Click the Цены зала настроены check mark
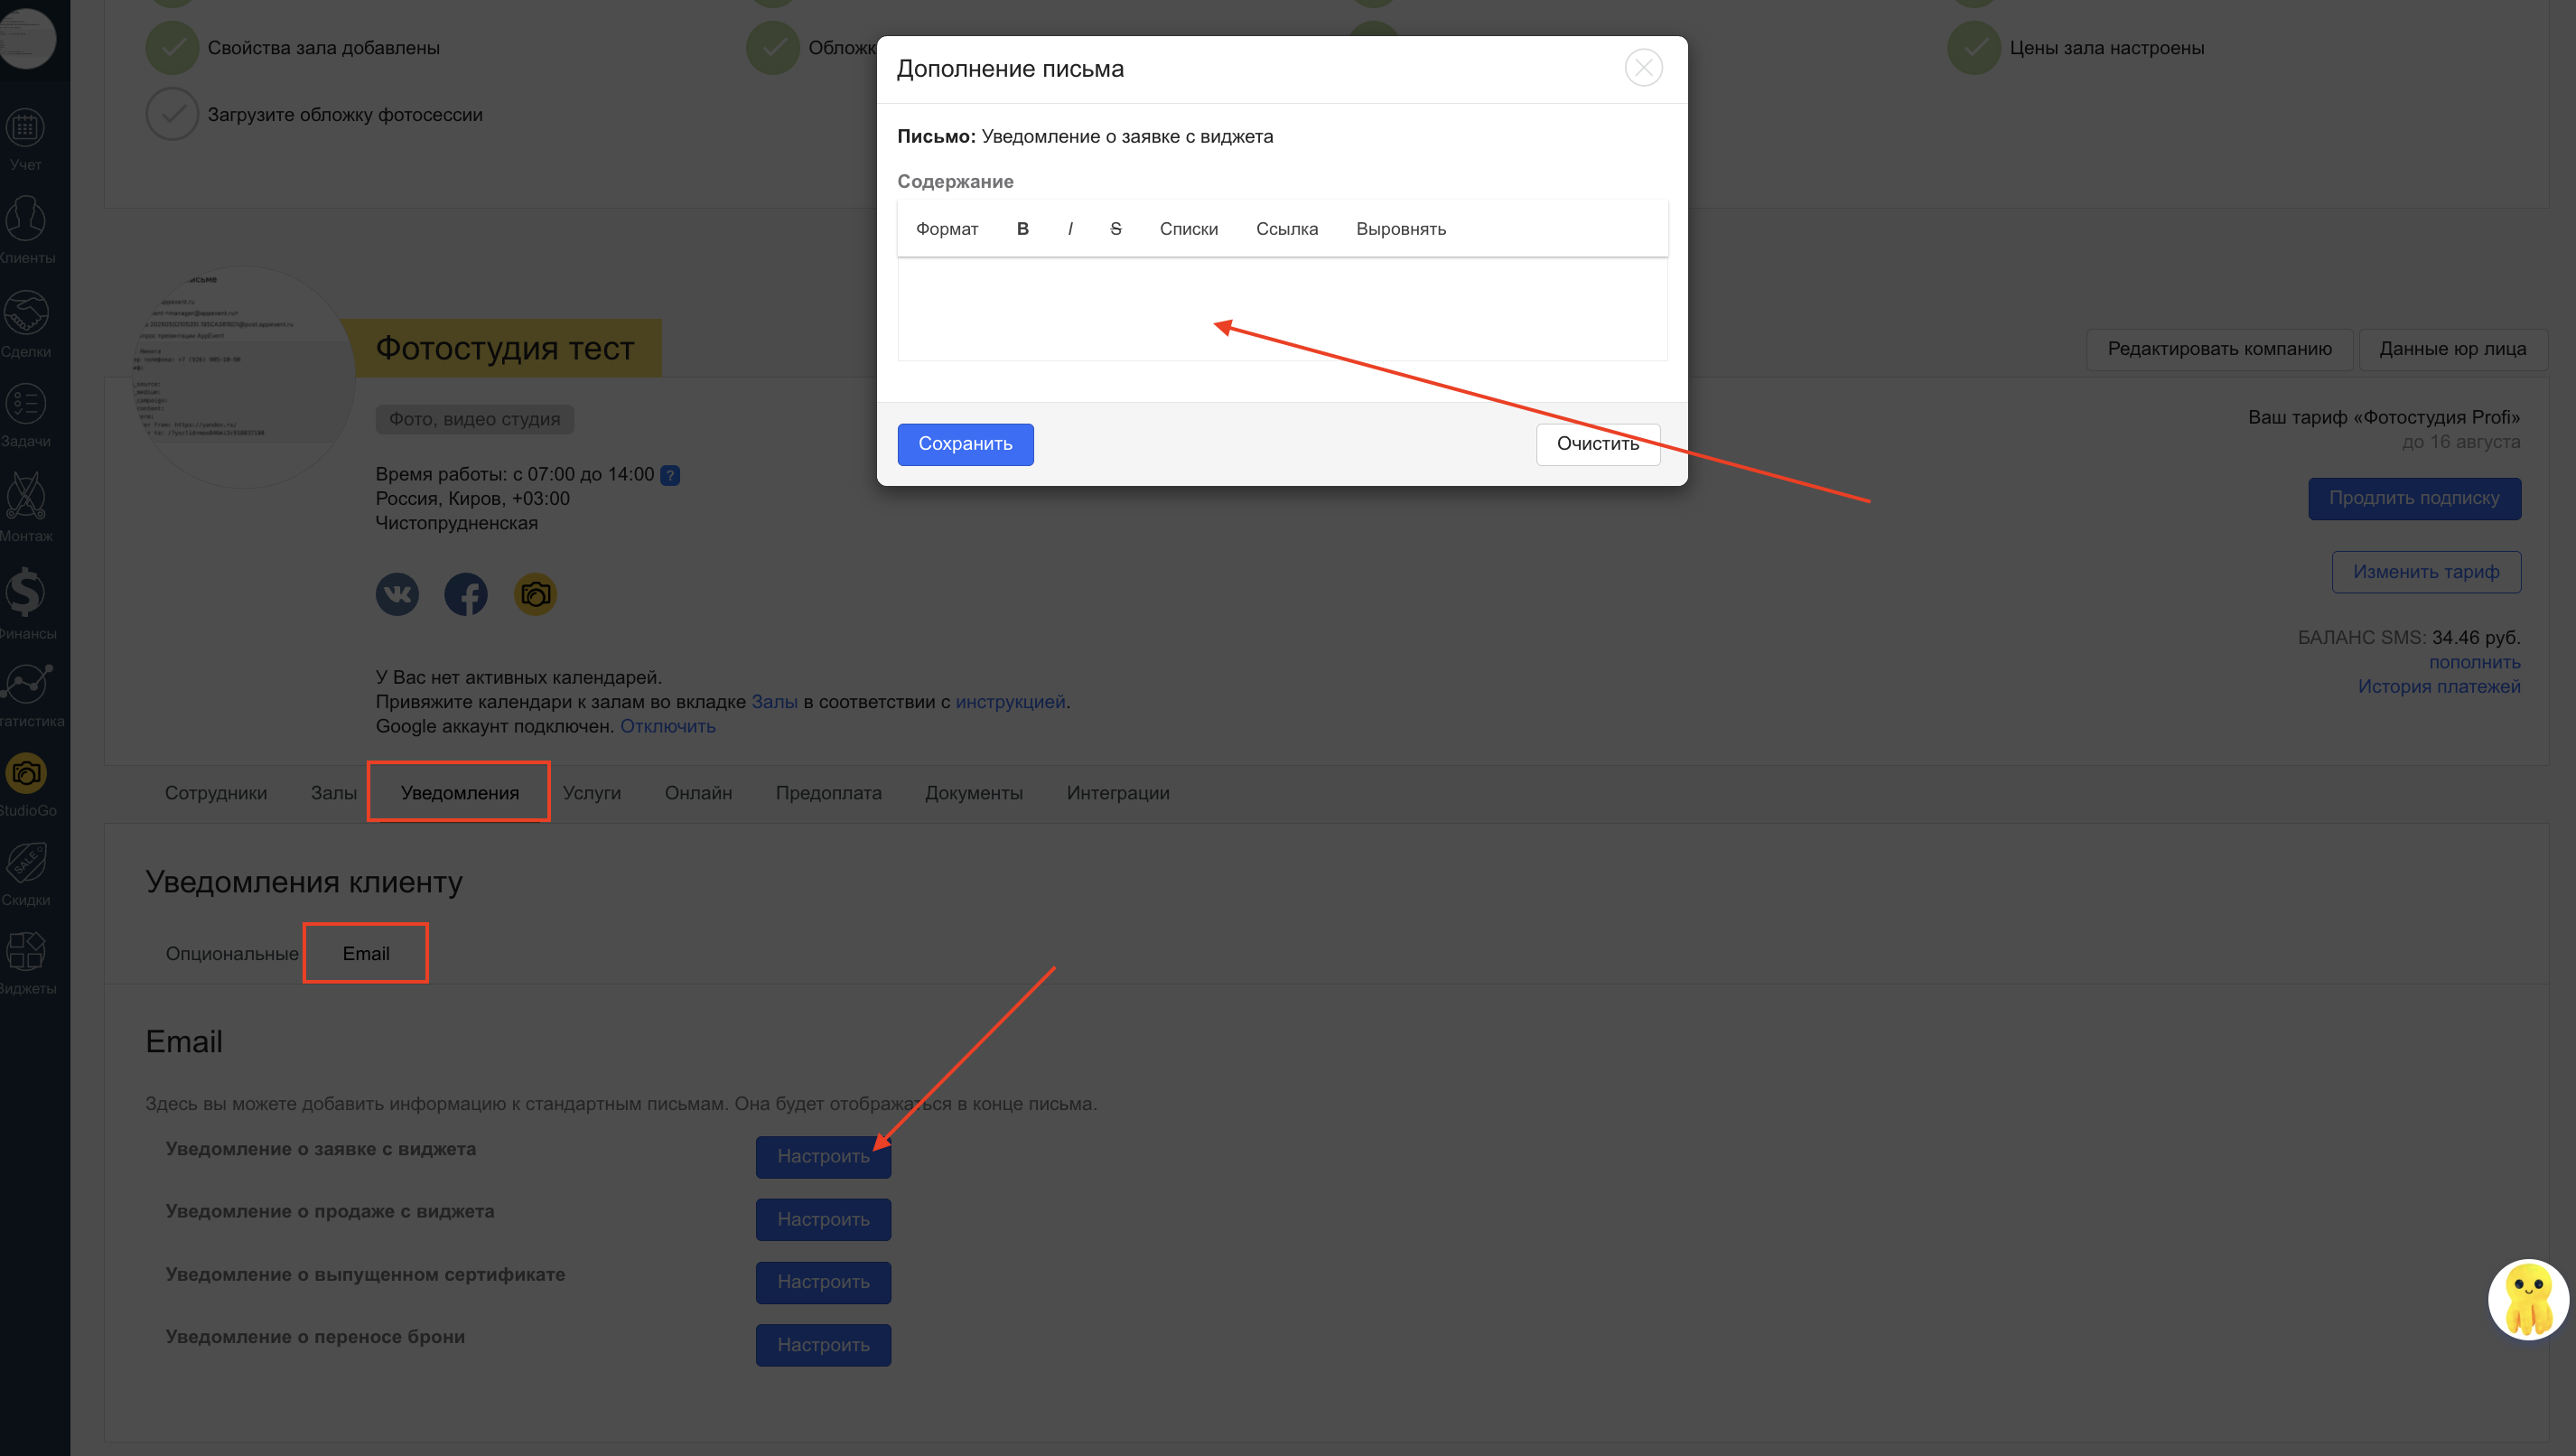This screenshot has height=1456, width=2576. tap(1974, 48)
